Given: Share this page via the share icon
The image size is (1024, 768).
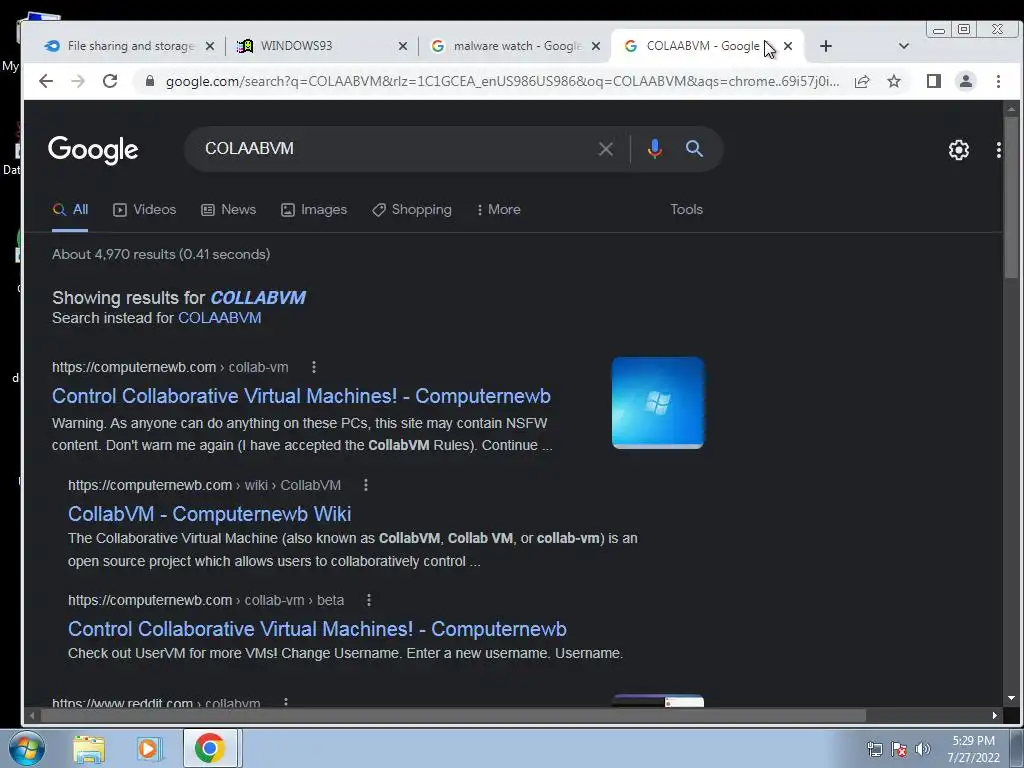Looking at the screenshot, I should click(862, 81).
